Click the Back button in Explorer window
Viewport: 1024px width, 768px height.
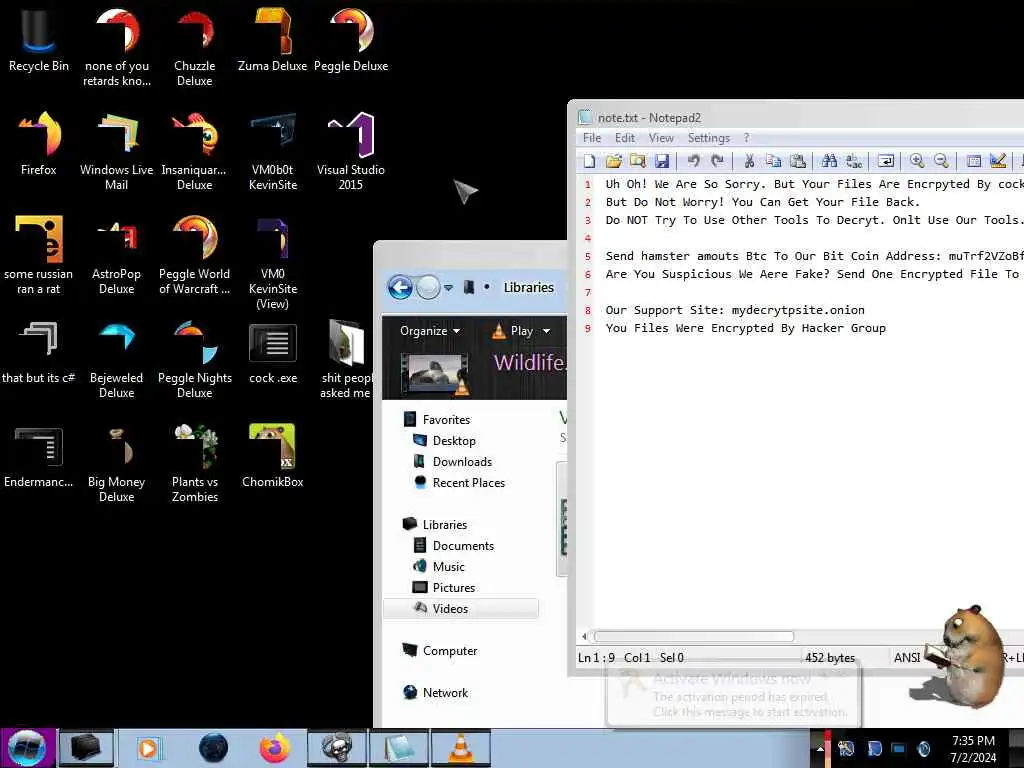[x=400, y=287]
